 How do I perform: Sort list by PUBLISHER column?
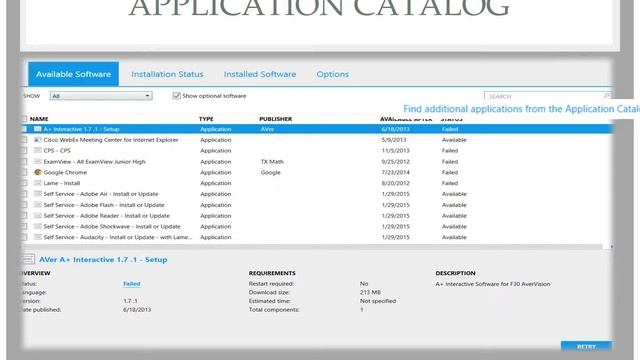click(x=276, y=119)
